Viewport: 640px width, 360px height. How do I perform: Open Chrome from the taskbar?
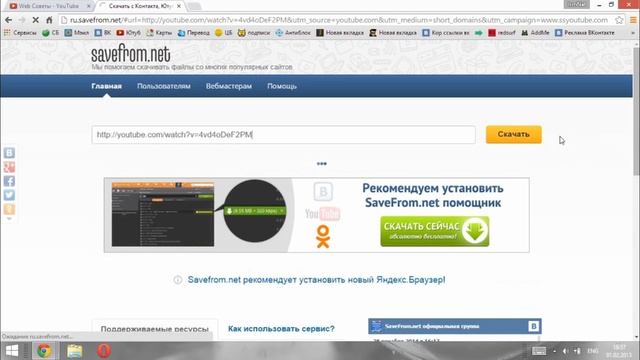(44, 351)
